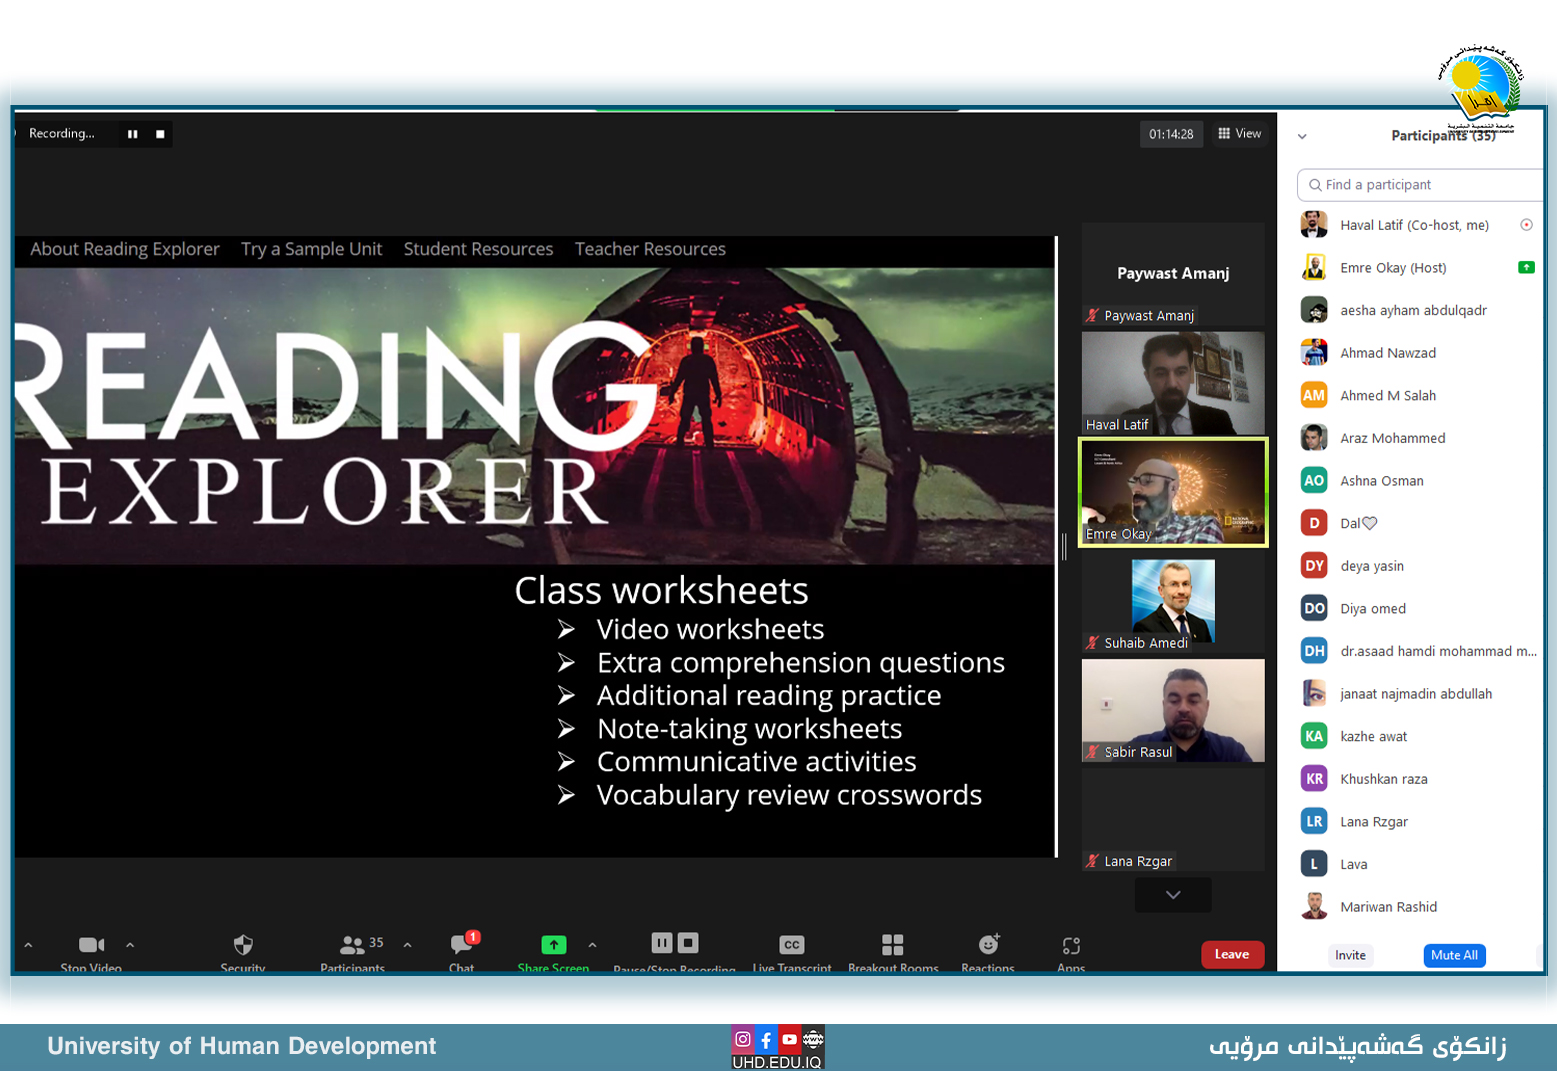The width and height of the screenshot is (1557, 1080).
Task: Select Haval Latif video thumbnail
Action: click(x=1173, y=383)
